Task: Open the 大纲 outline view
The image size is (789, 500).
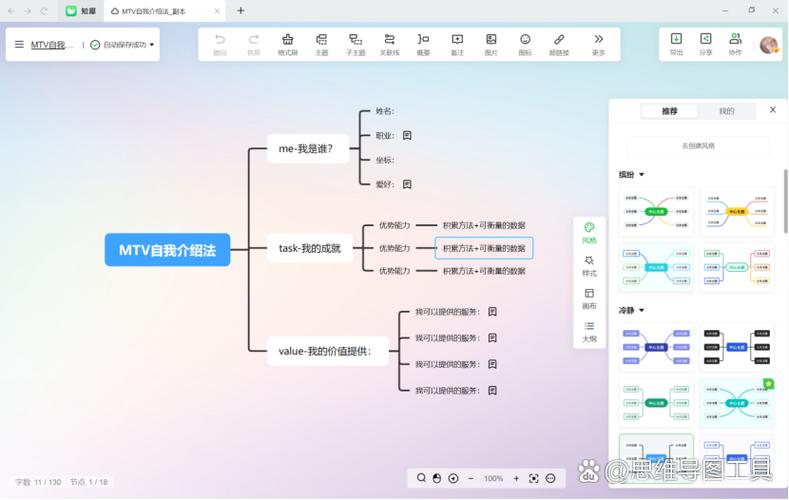Action: pos(589,332)
